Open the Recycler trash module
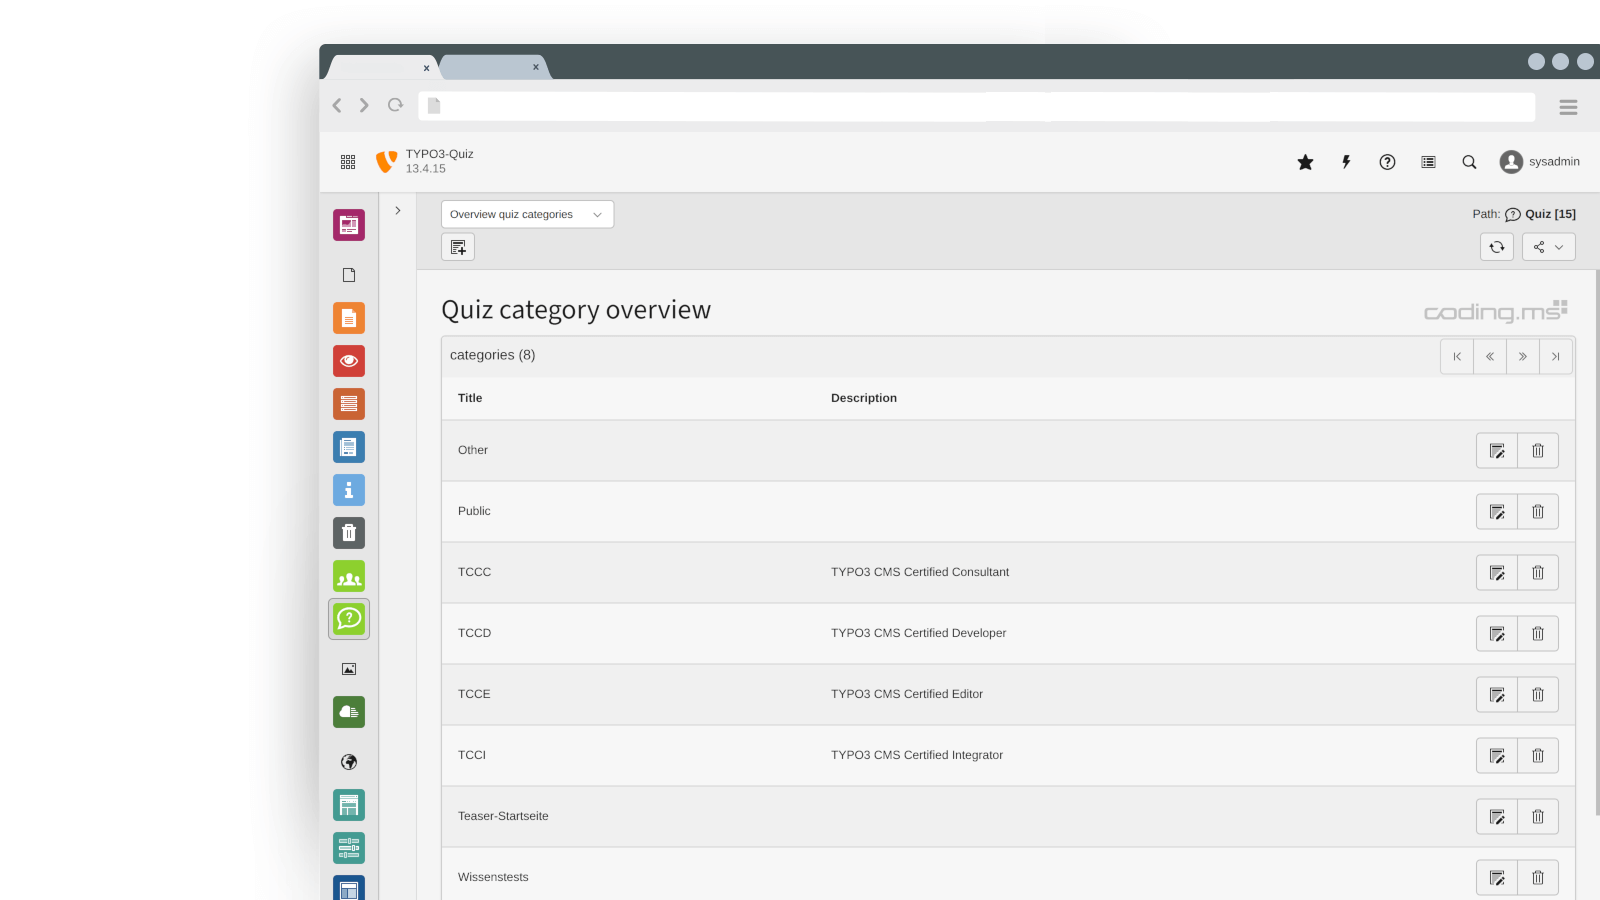 pyautogui.click(x=349, y=533)
